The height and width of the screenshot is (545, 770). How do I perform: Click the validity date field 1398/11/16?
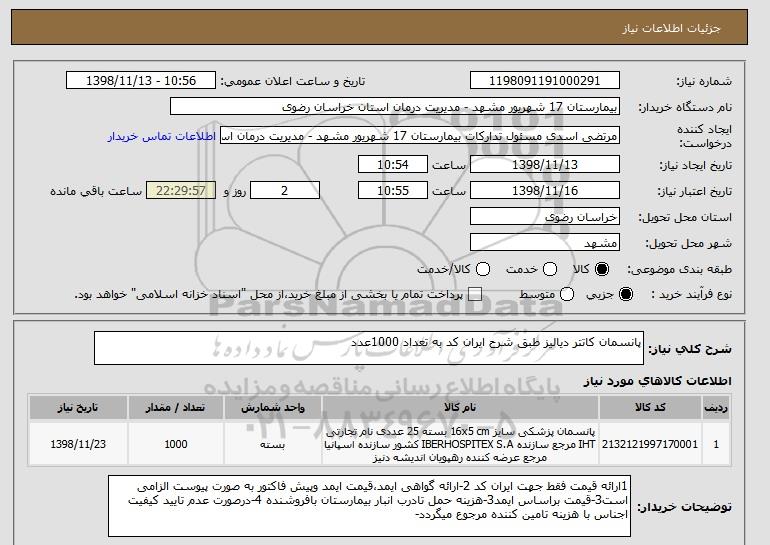tap(545, 191)
